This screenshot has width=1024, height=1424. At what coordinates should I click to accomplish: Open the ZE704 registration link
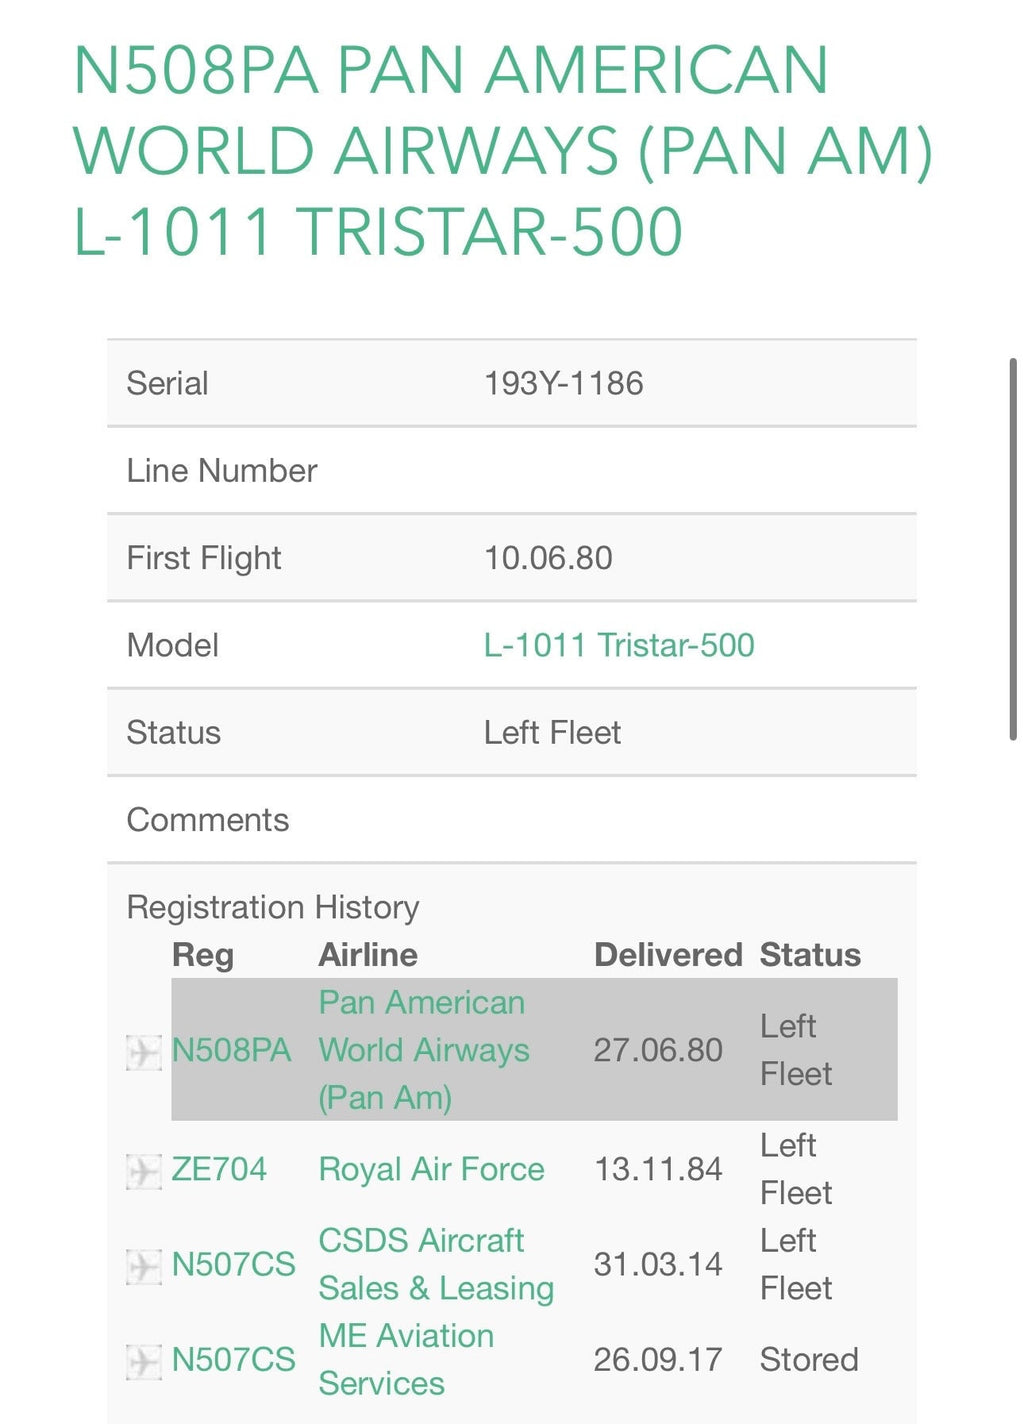(x=219, y=1169)
